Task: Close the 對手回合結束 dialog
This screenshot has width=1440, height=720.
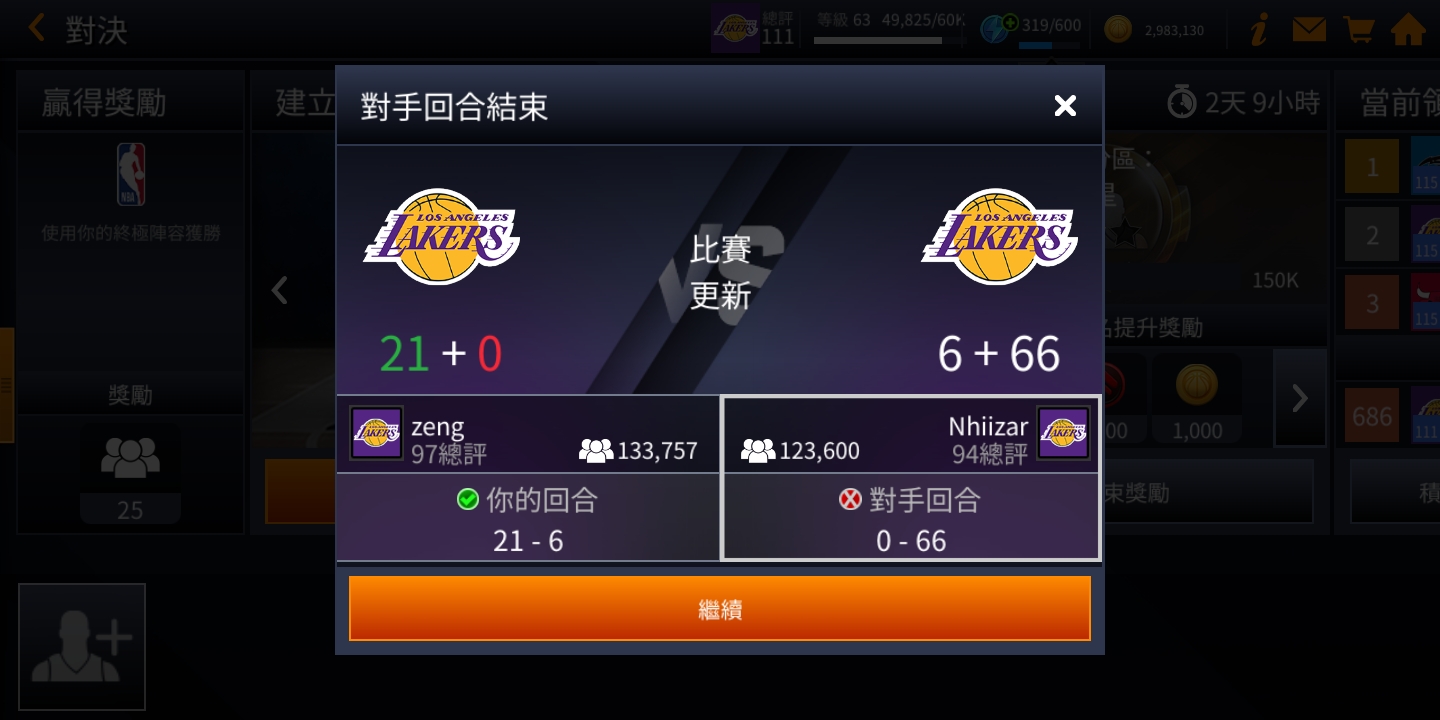Action: 1065,105
